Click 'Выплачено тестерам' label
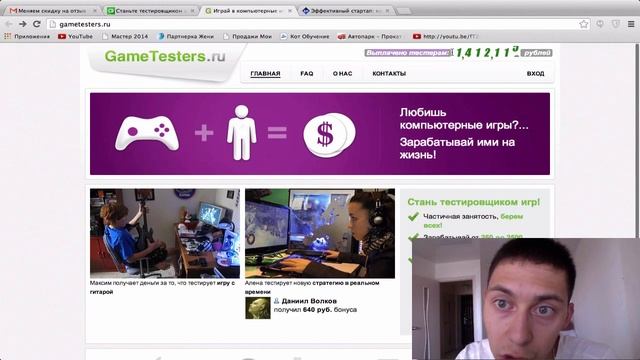640x360 pixels. pyautogui.click(x=407, y=53)
